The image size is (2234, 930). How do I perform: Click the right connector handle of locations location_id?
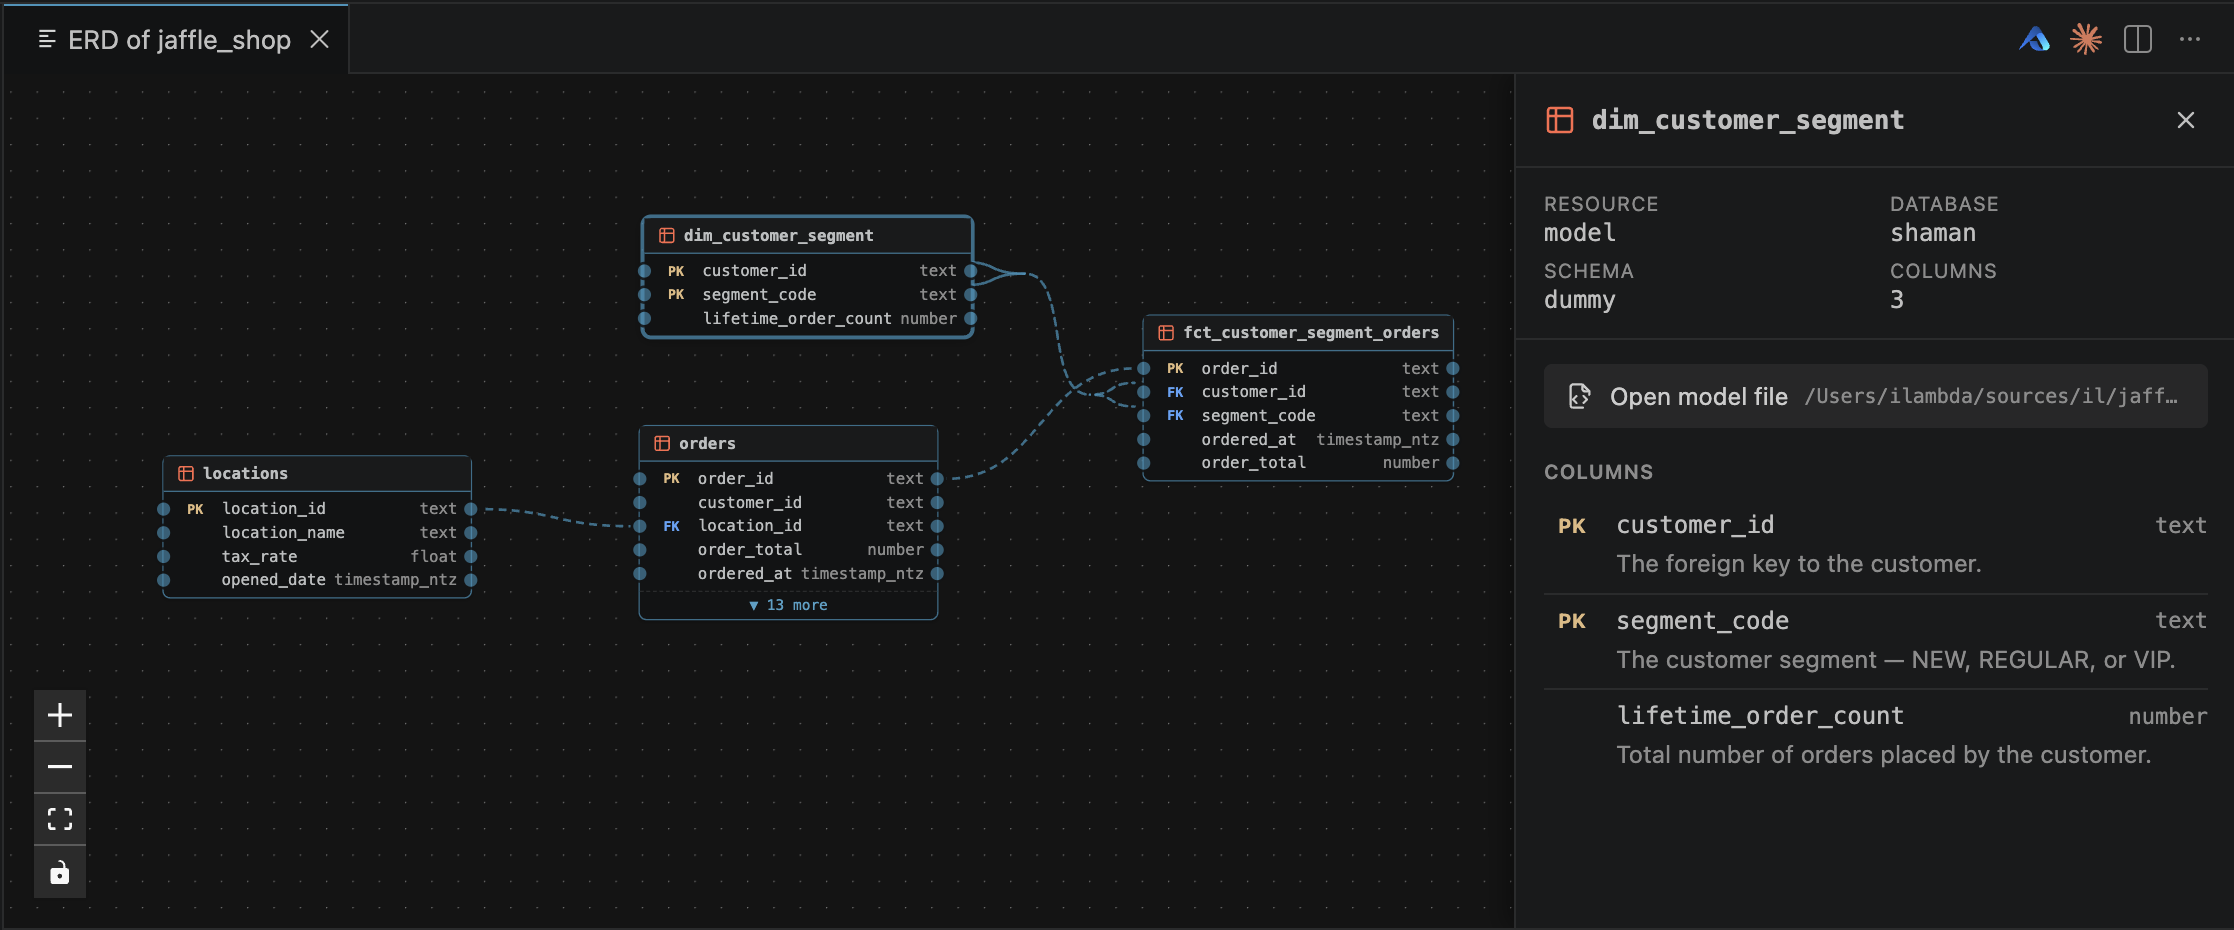[x=470, y=508]
